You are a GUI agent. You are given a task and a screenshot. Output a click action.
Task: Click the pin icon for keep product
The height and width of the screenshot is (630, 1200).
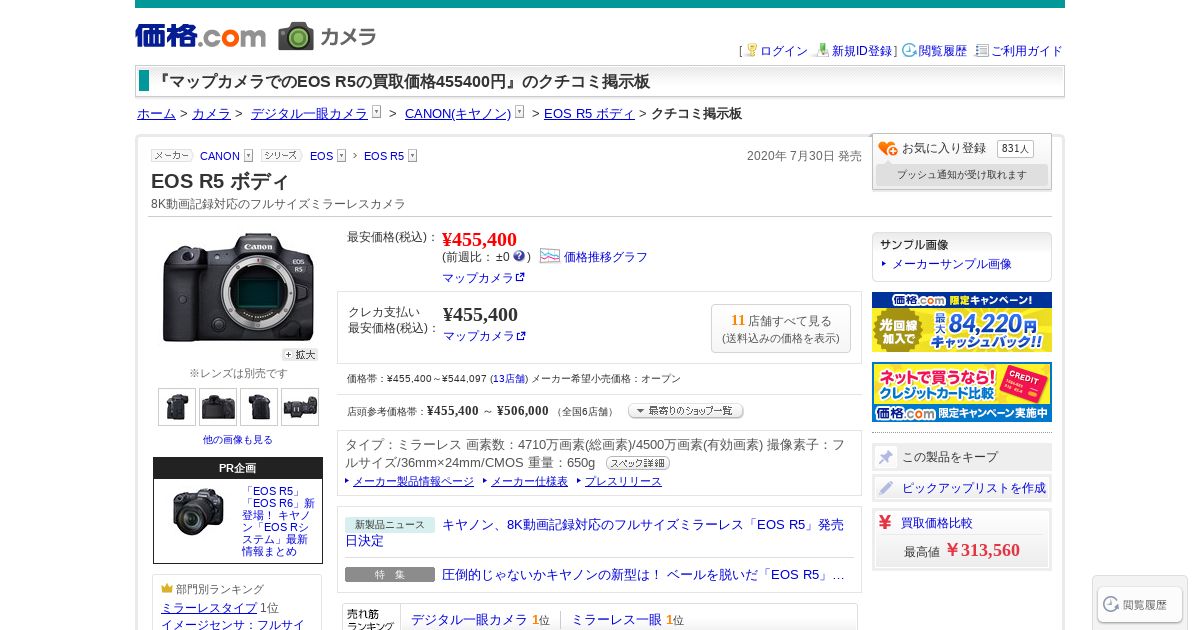click(886, 457)
